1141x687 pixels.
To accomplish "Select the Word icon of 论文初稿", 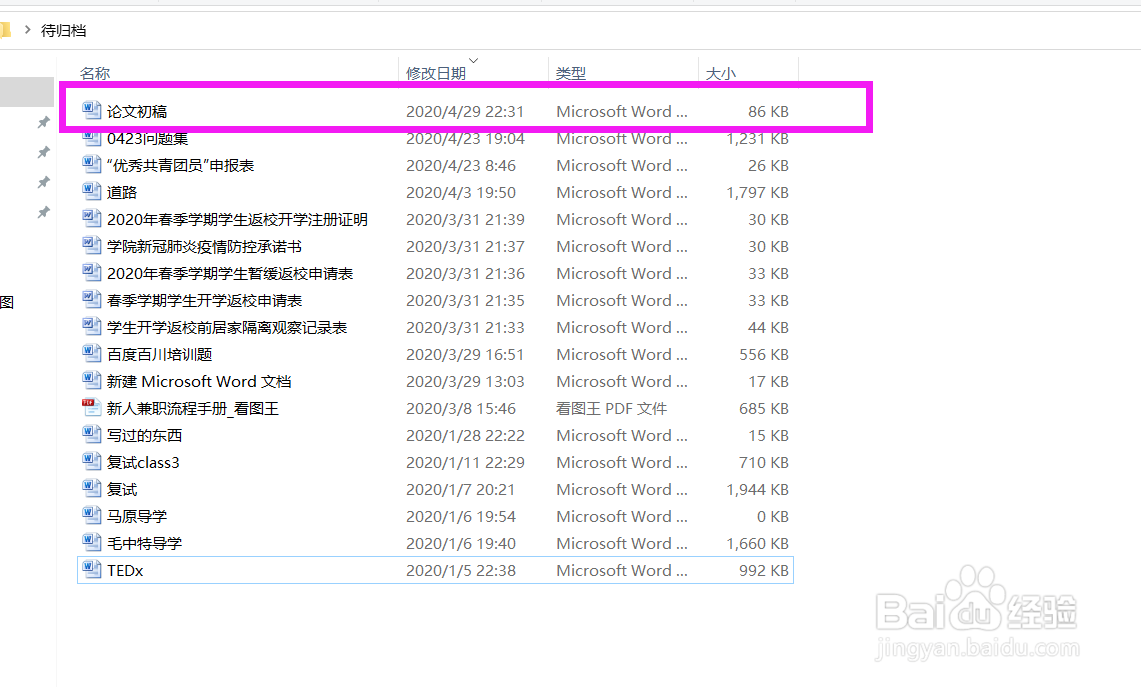I will 91,111.
